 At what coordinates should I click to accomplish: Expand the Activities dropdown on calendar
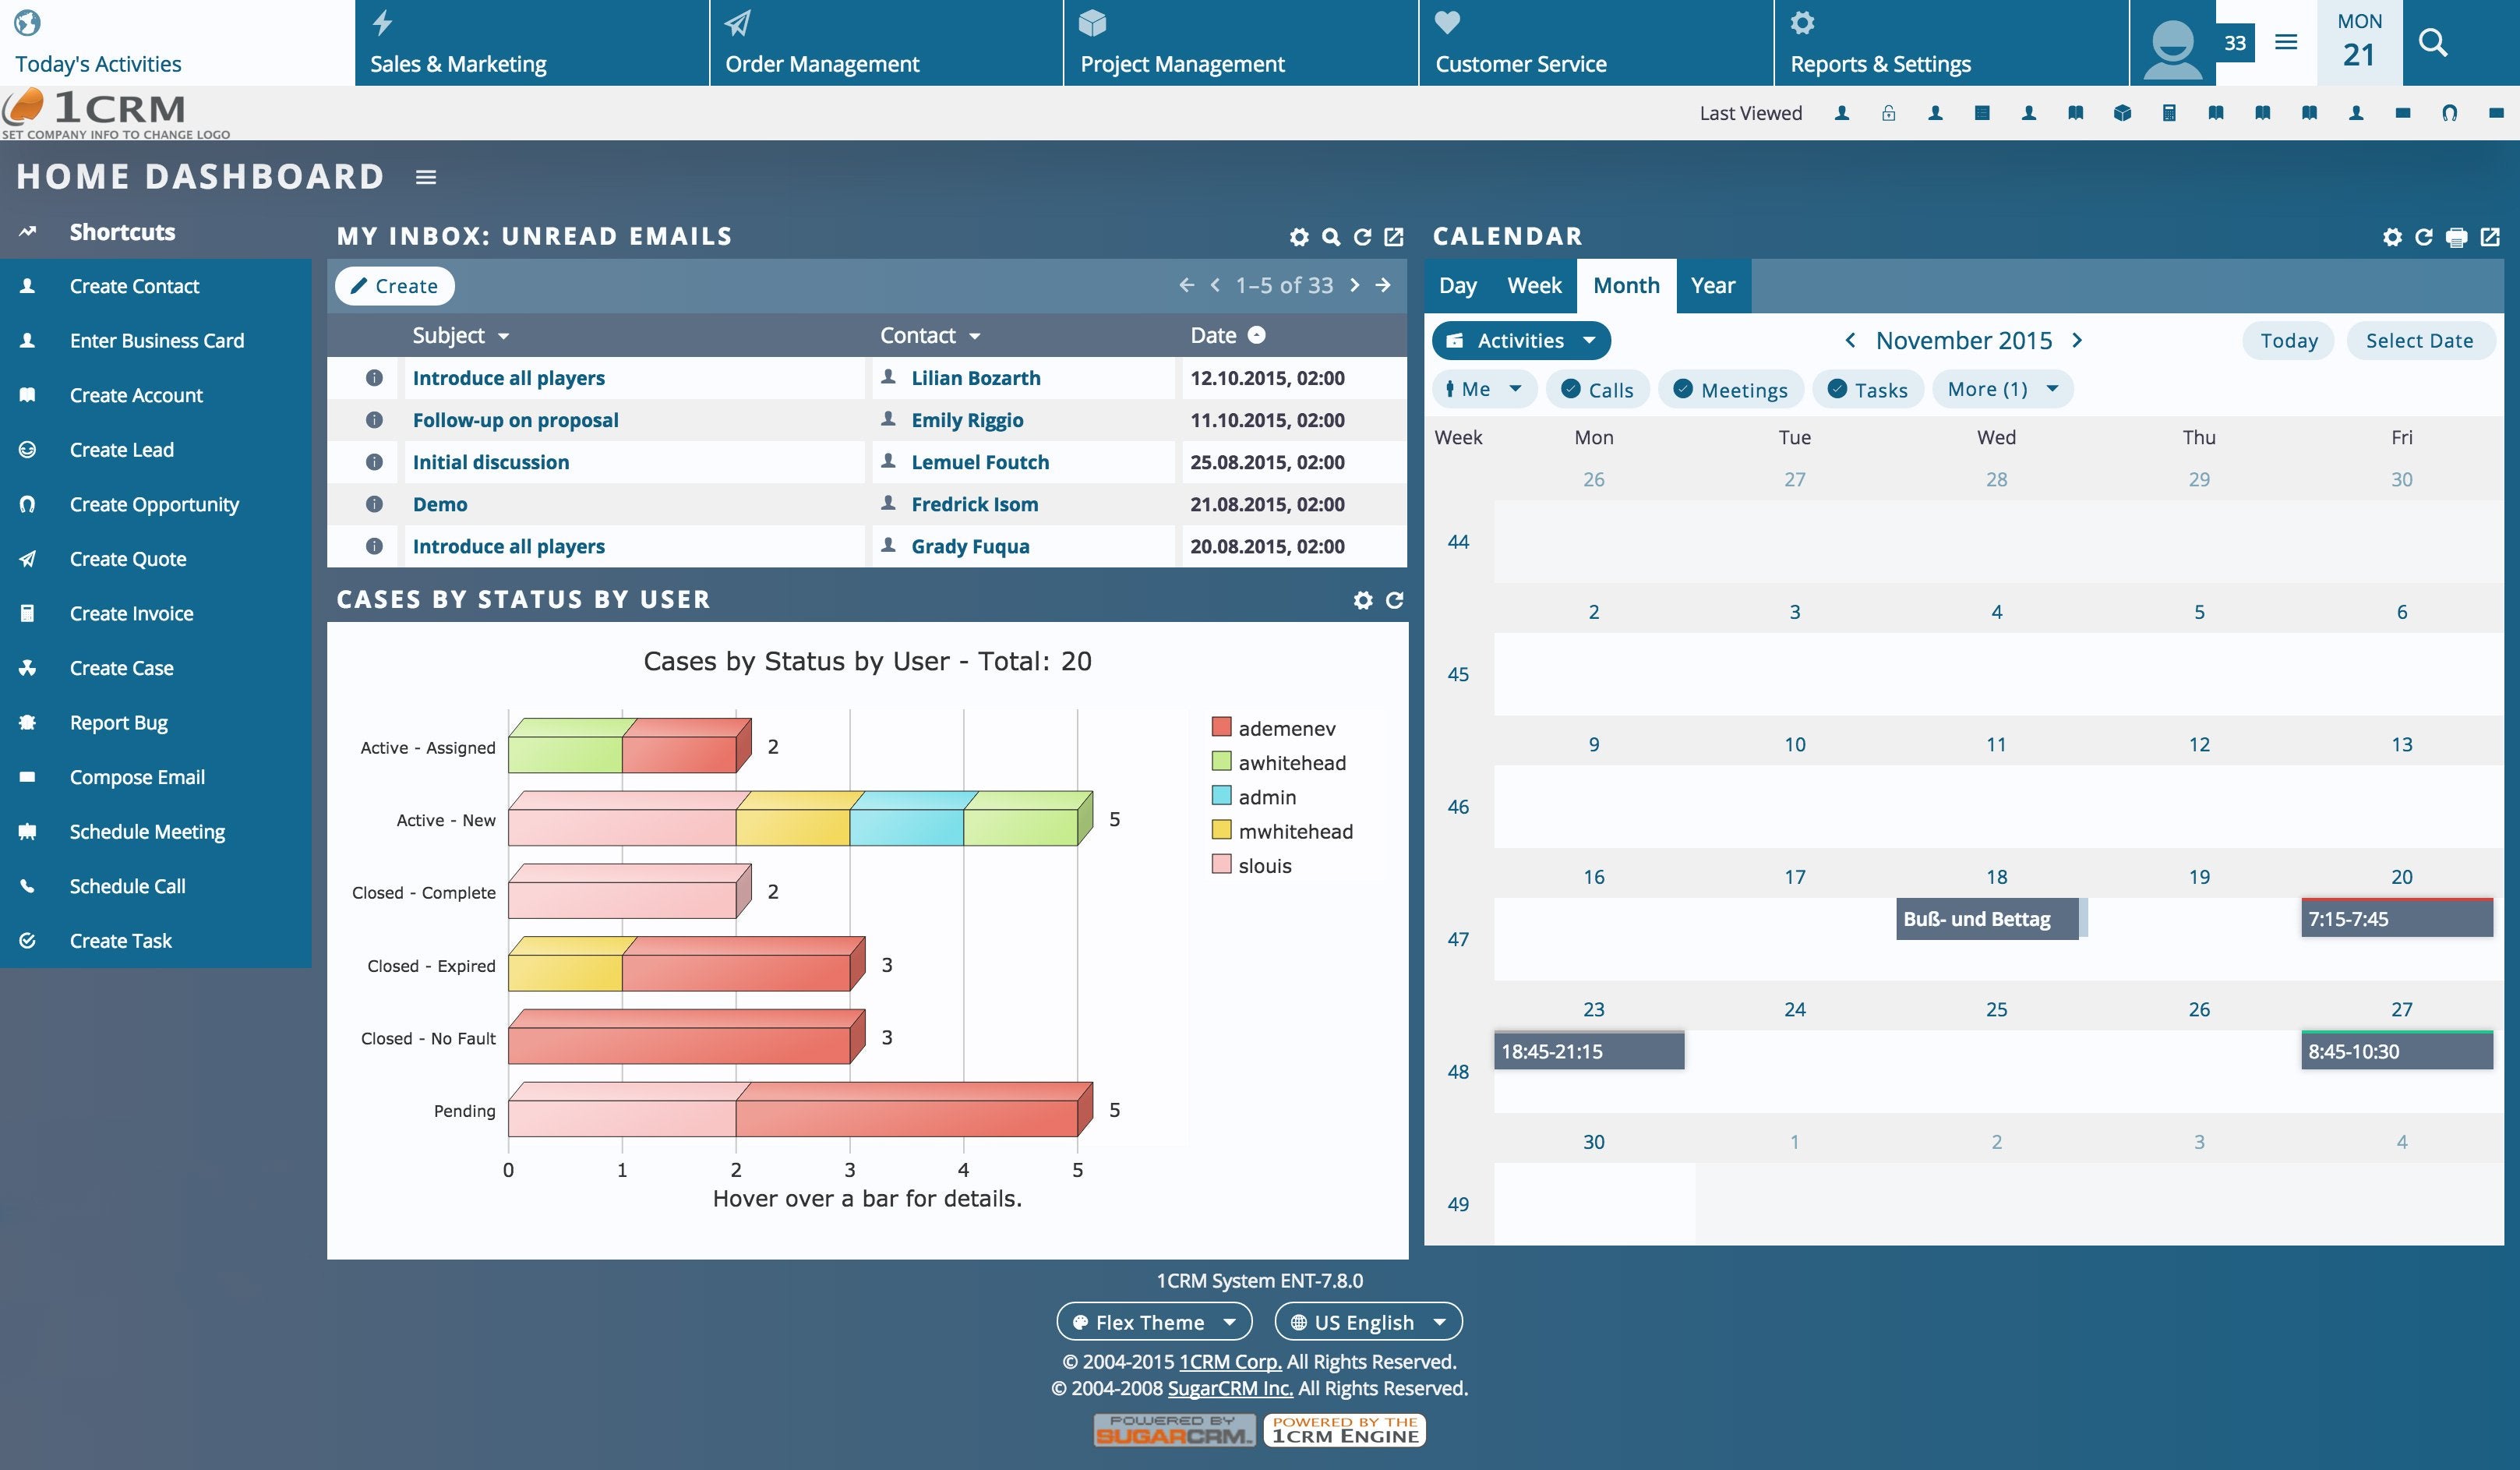point(1519,340)
